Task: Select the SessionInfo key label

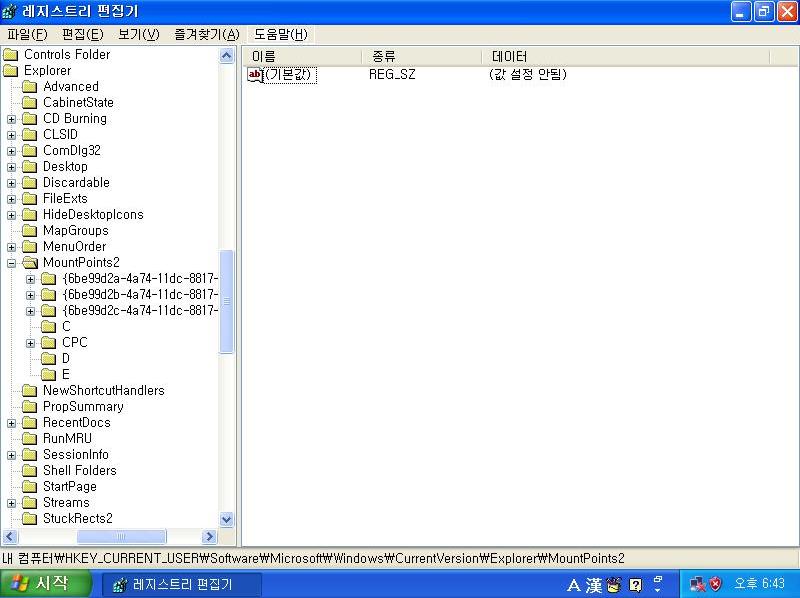Action: 76,455
